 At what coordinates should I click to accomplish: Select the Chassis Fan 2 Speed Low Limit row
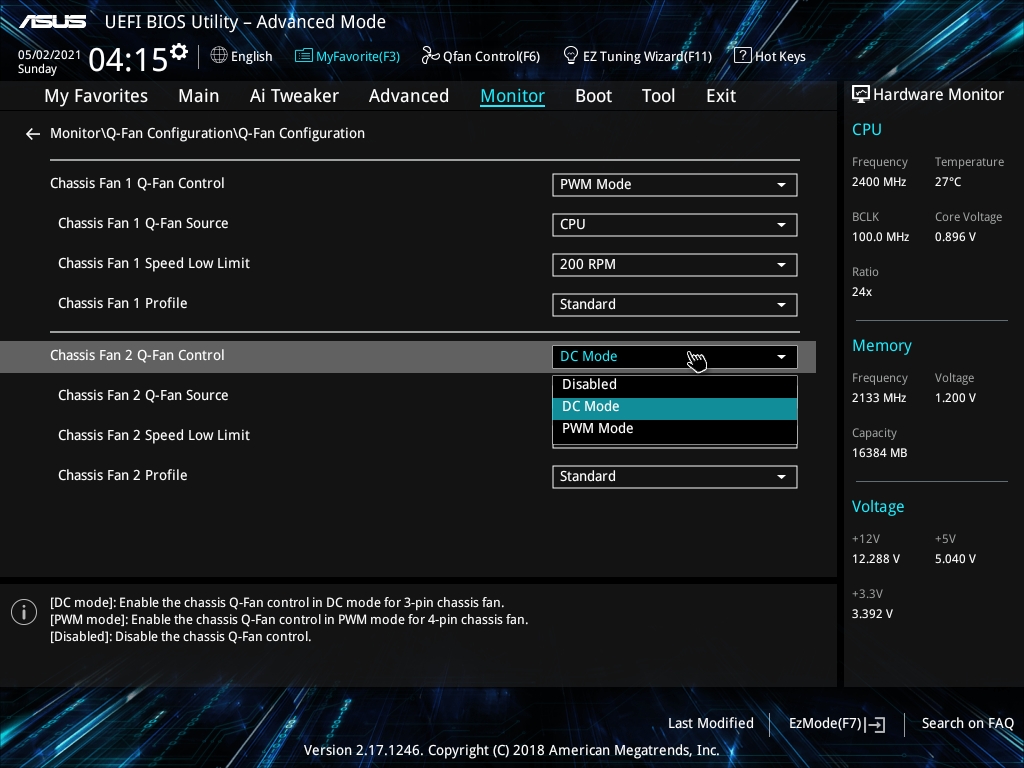pyautogui.click(x=153, y=436)
